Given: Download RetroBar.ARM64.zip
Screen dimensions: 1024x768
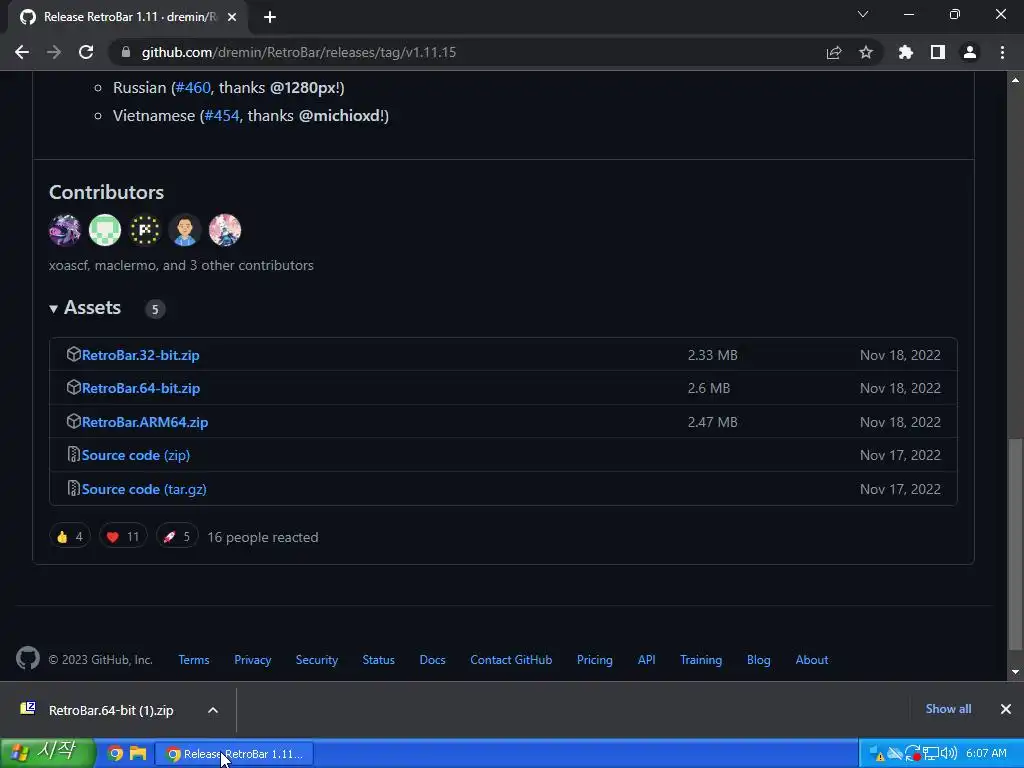Looking at the screenshot, I should point(145,422).
